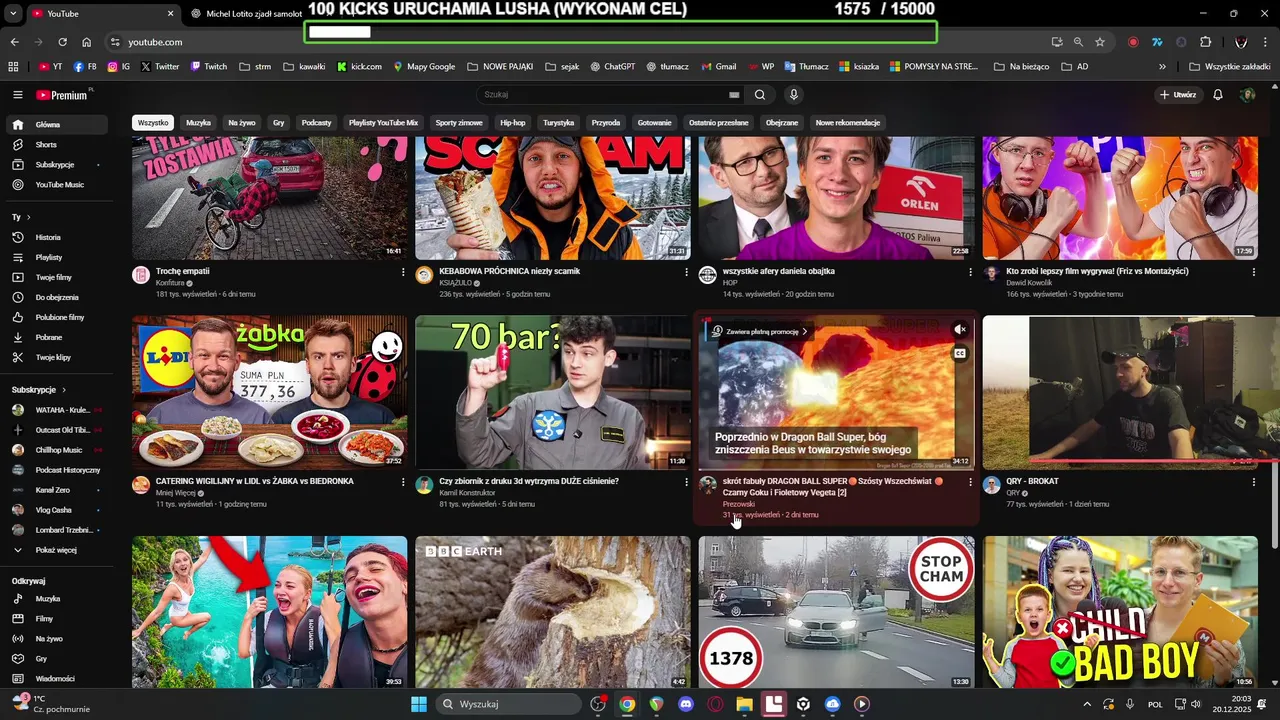Bookmark this page with the star
The image size is (1280, 720).
pos(1100,42)
